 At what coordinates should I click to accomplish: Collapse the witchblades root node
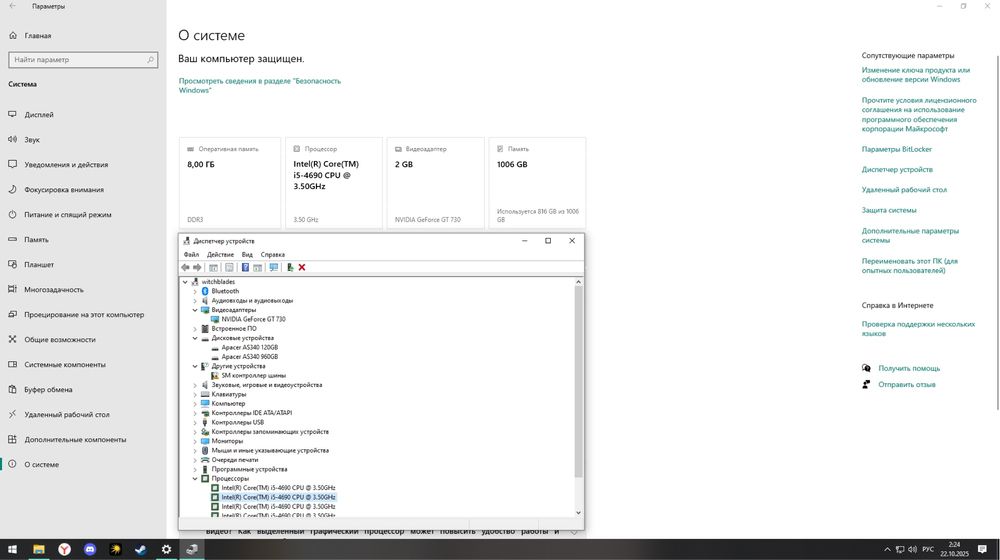click(186, 282)
